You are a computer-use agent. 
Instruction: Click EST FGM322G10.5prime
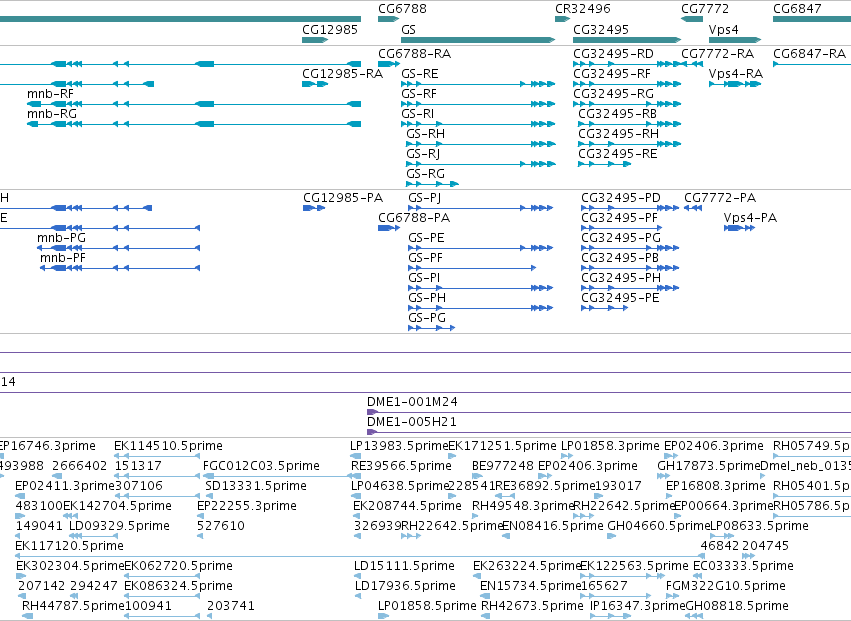point(671,596)
